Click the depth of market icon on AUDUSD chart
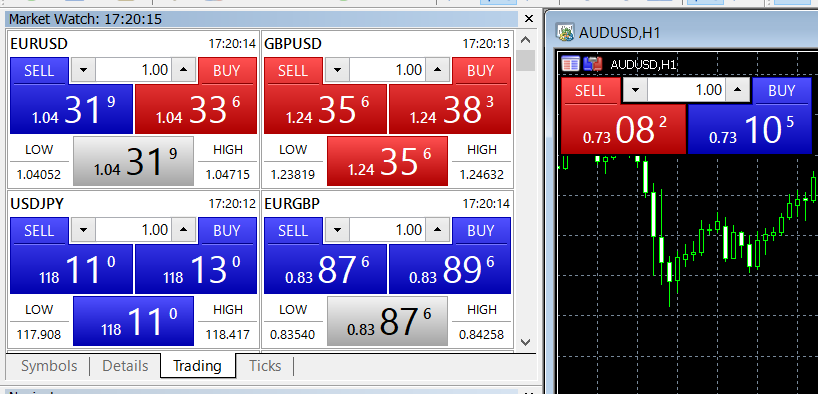 pos(593,64)
